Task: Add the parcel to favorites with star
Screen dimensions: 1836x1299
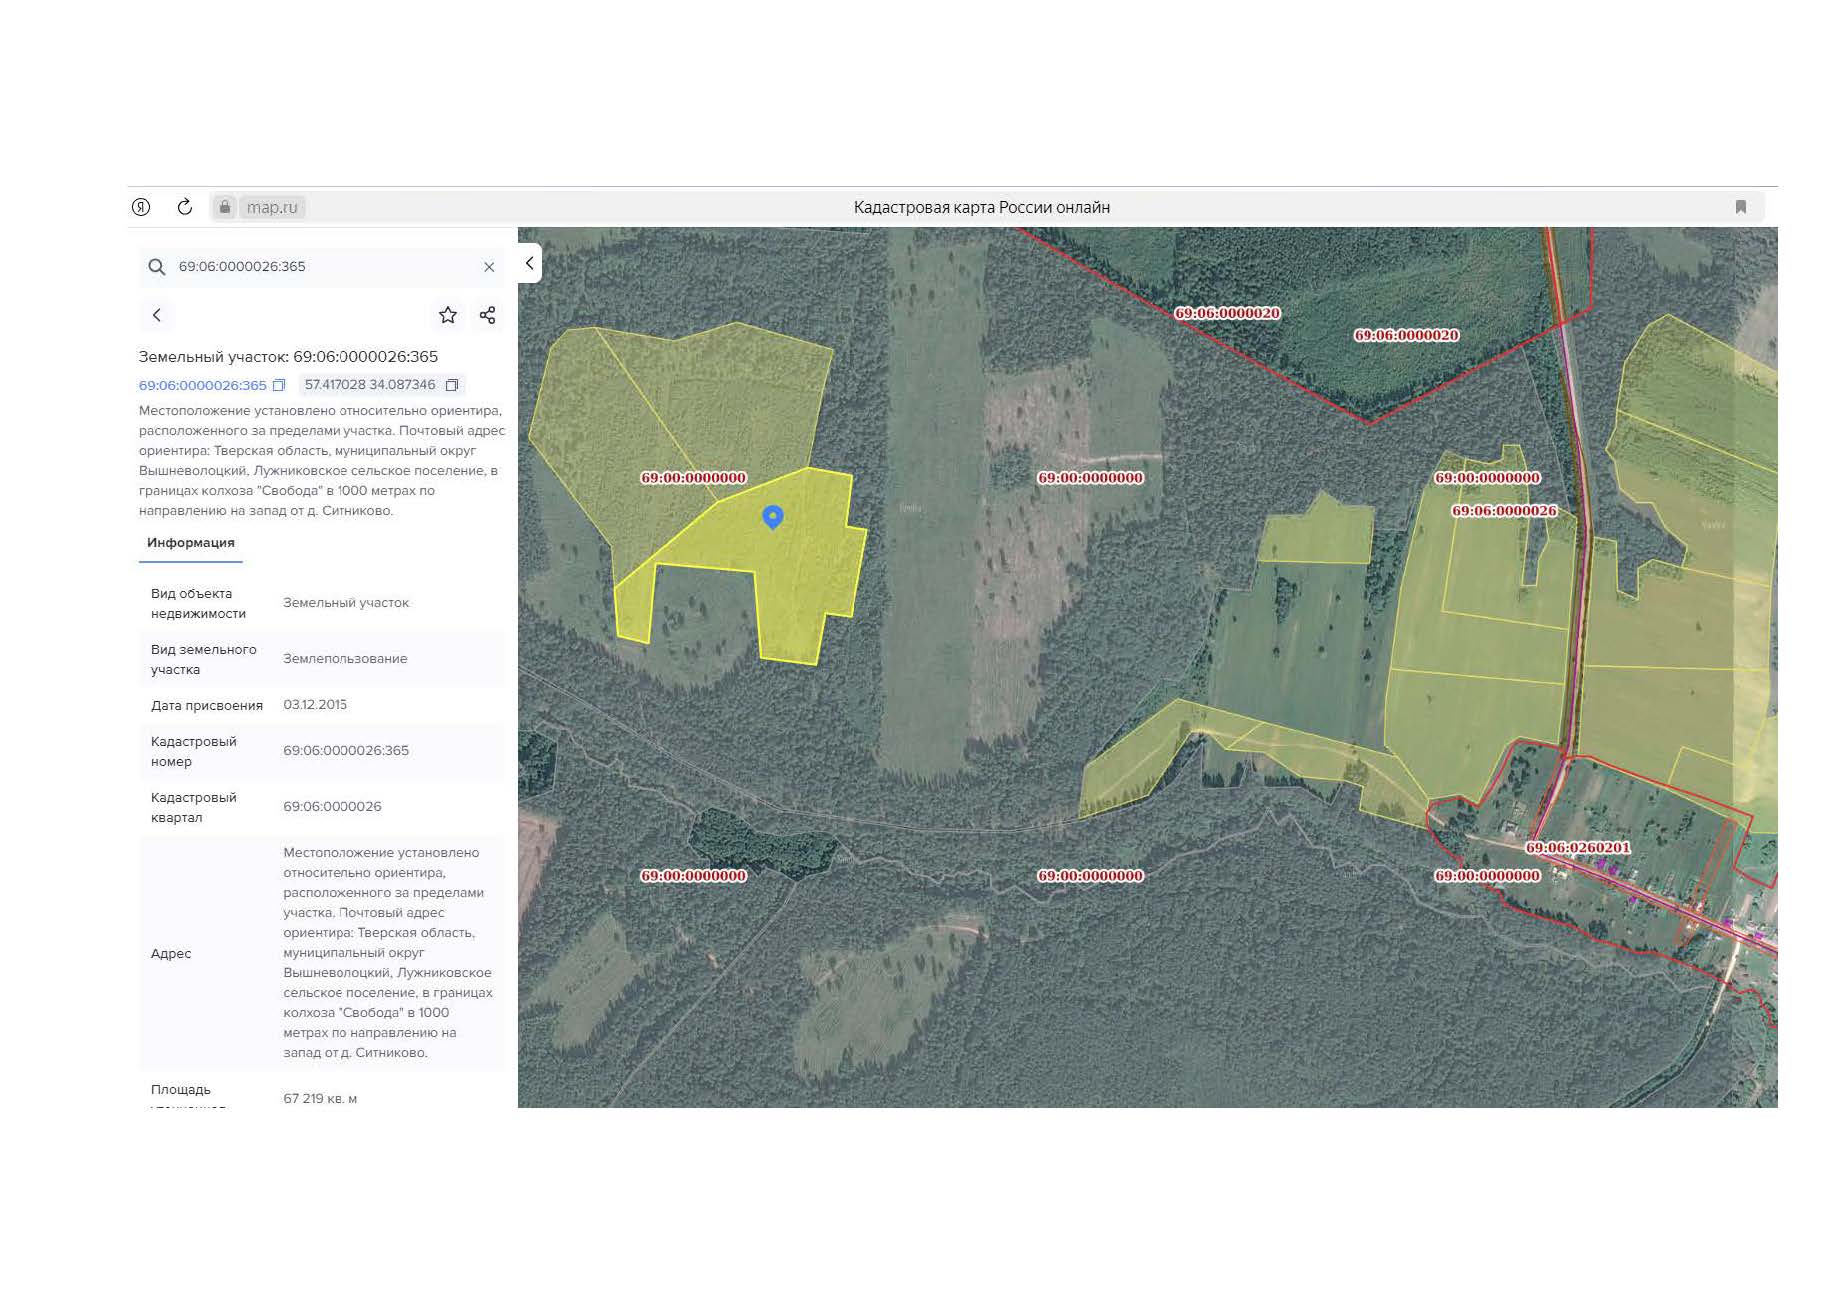Action: pyautogui.click(x=448, y=315)
